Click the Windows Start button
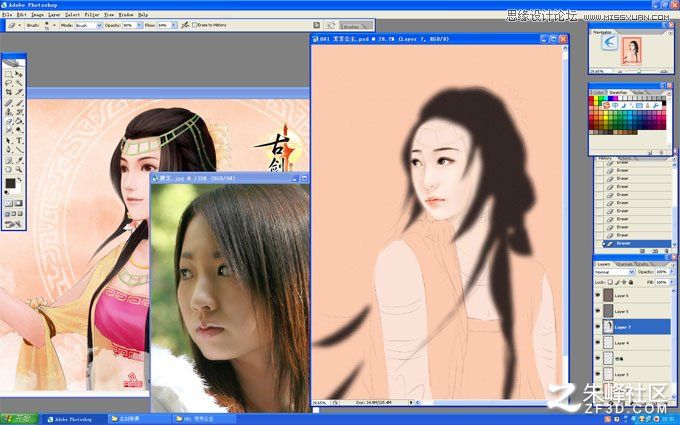The width and height of the screenshot is (680, 425). point(18,419)
